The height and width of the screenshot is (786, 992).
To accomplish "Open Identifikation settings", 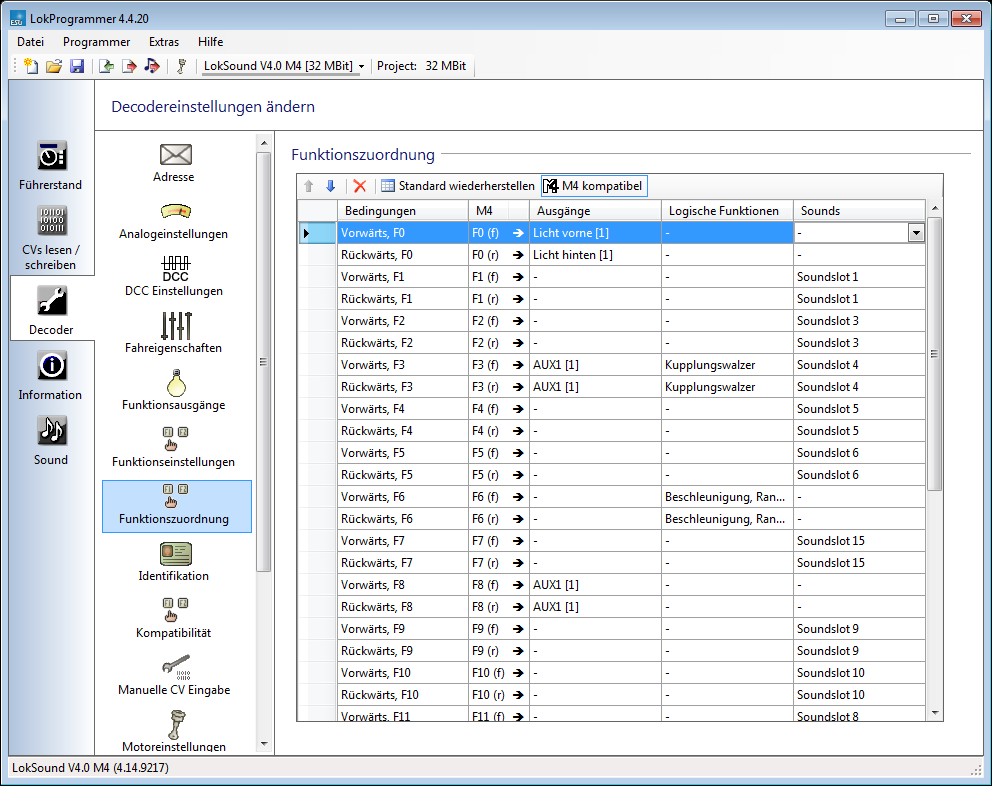I will click(x=174, y=562).
